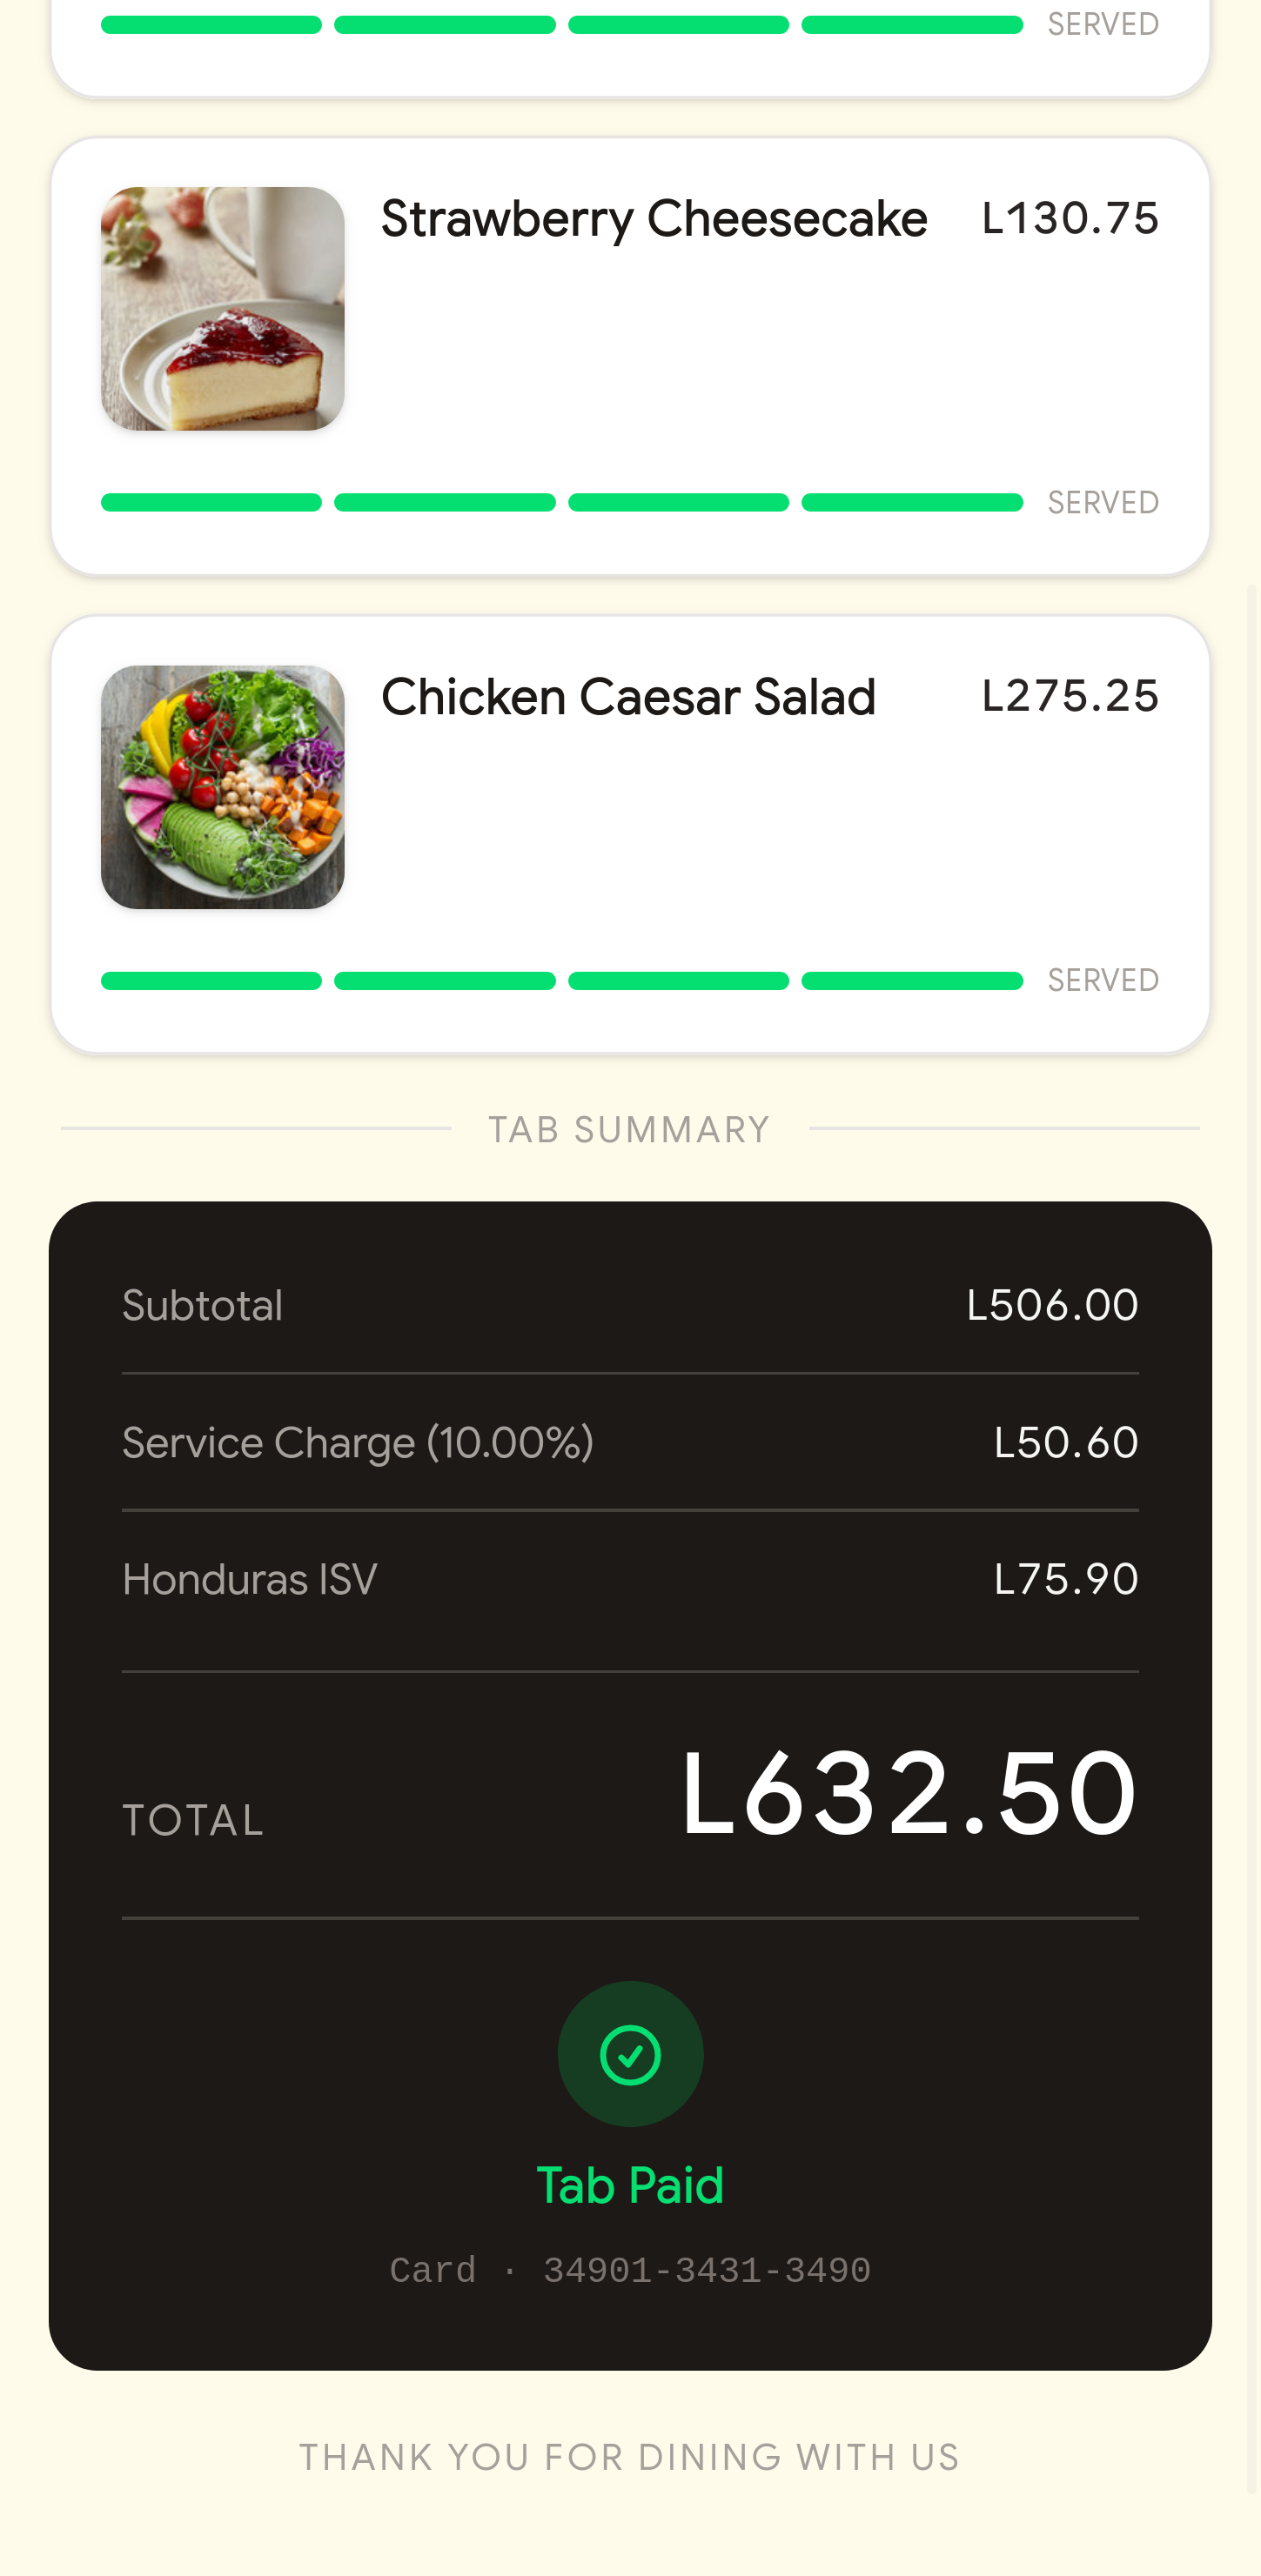Click SERVED status on the Strawberry Cheesecake card

click(1102, 502)
